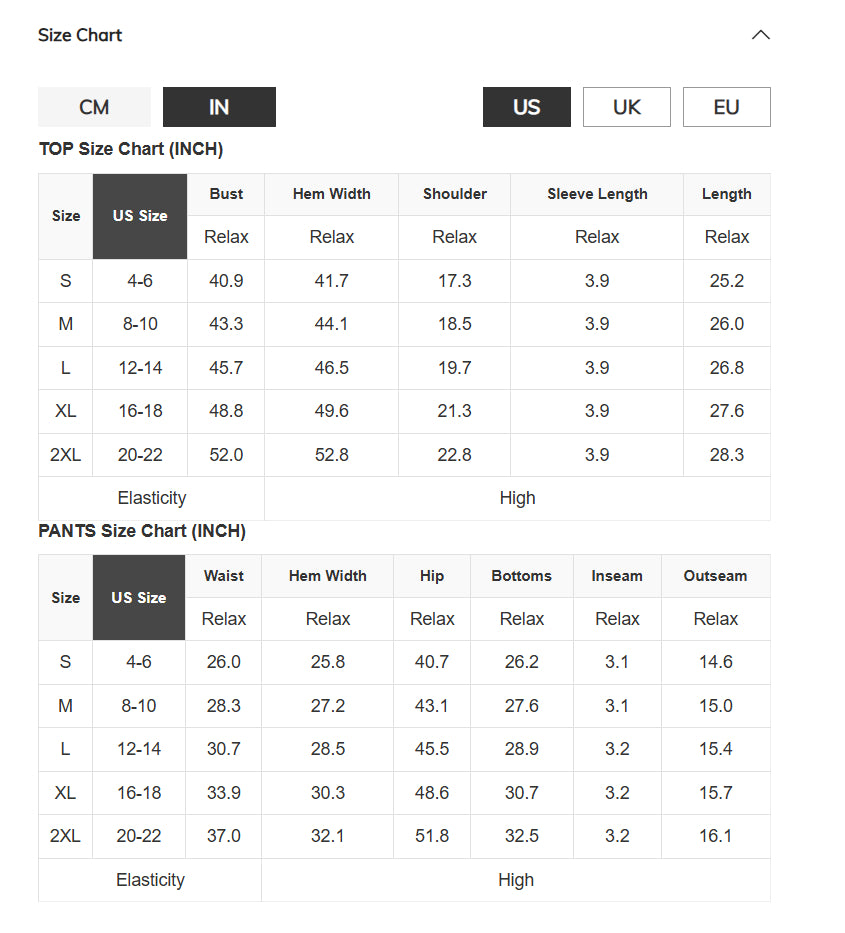Click the 2XL row bust value 52.0
This screenshot has height=933, width=845.
(226, 455)
